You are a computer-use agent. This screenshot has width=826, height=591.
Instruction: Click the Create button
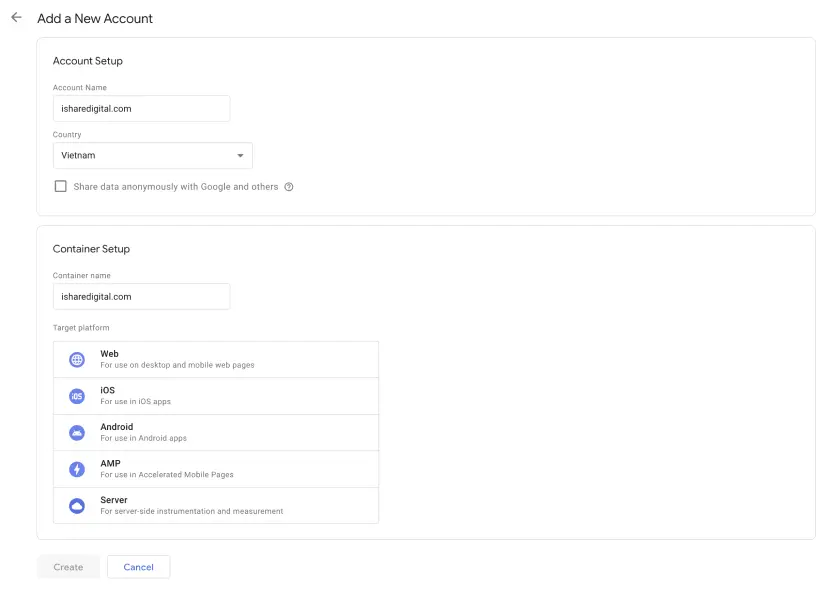point(68,567)
